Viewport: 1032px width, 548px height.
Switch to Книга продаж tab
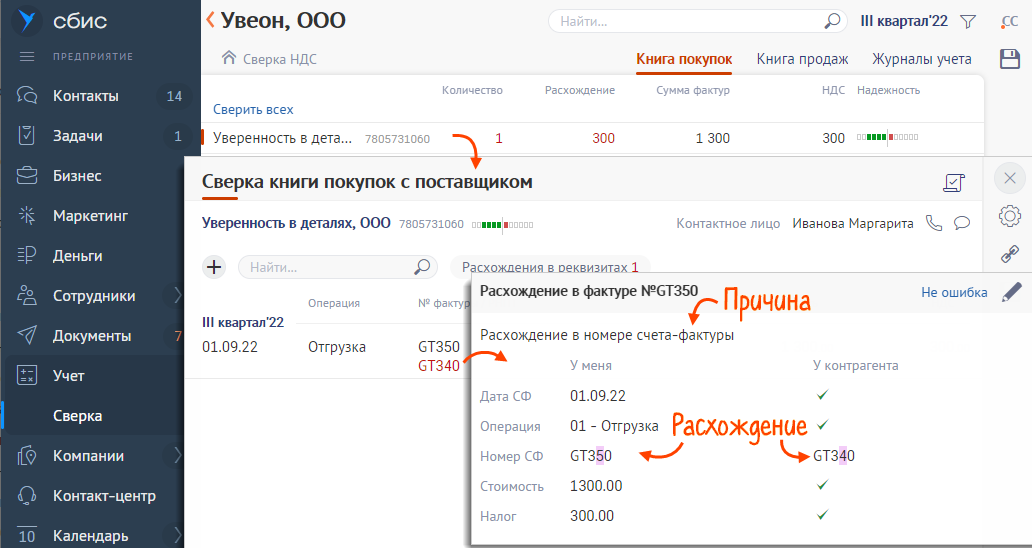pyautogui.click(x=802, y=59)
